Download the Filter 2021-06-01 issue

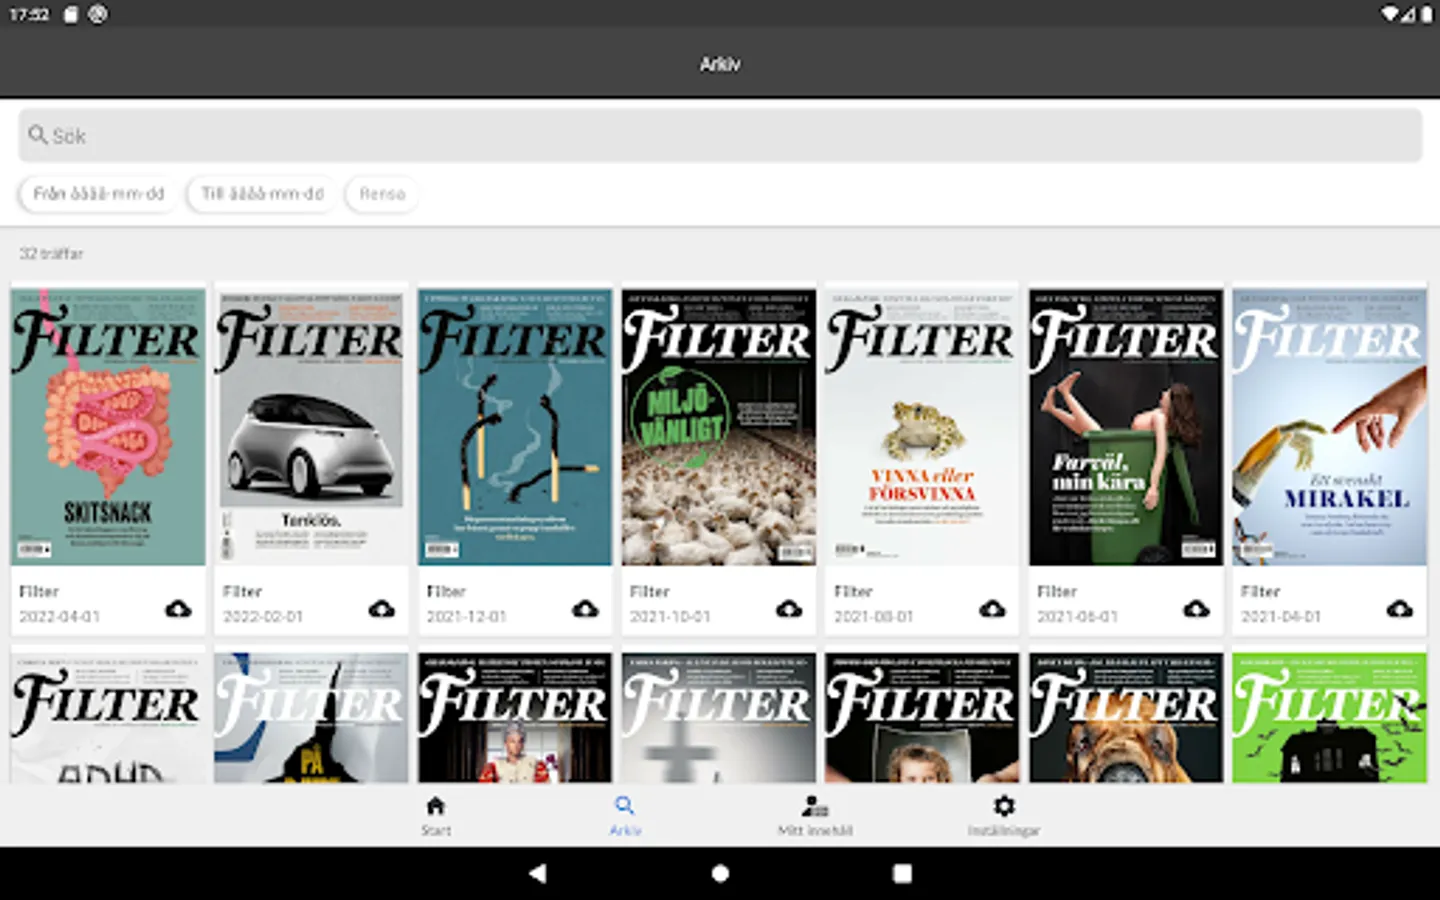tap(1196, 608)
